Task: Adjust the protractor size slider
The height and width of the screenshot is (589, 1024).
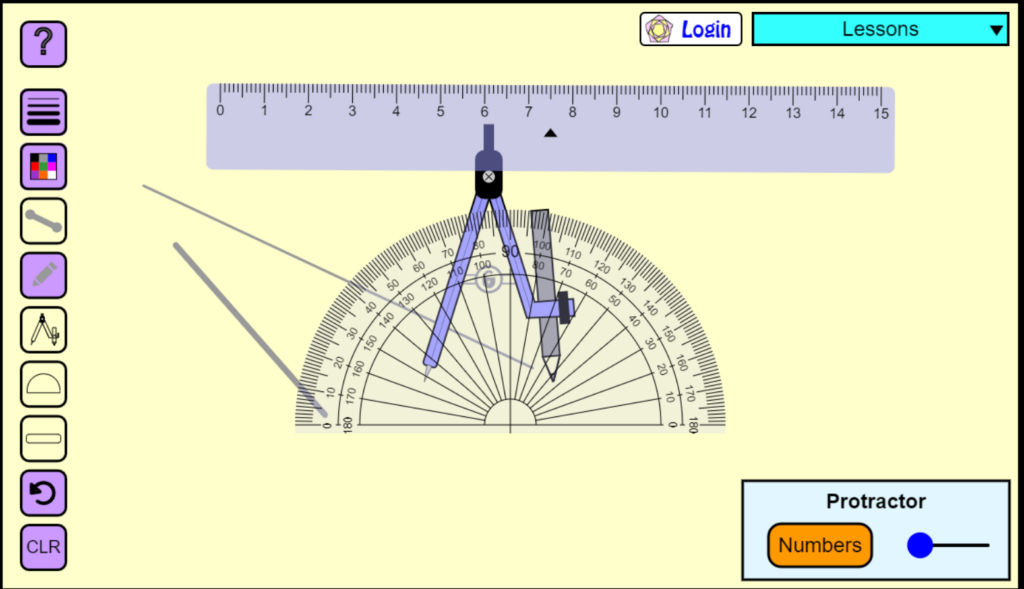Action: coord(919,545)
